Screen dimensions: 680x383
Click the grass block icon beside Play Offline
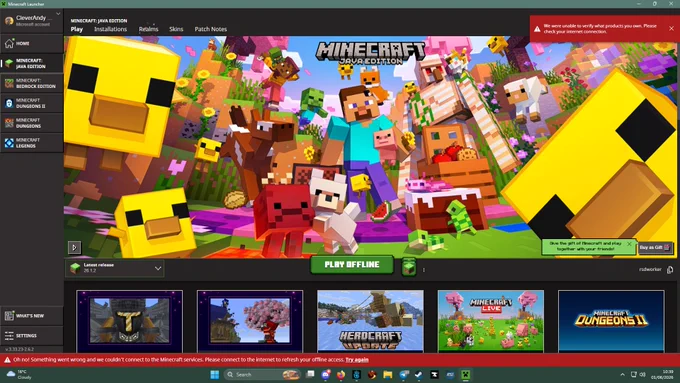coord(409,268)
